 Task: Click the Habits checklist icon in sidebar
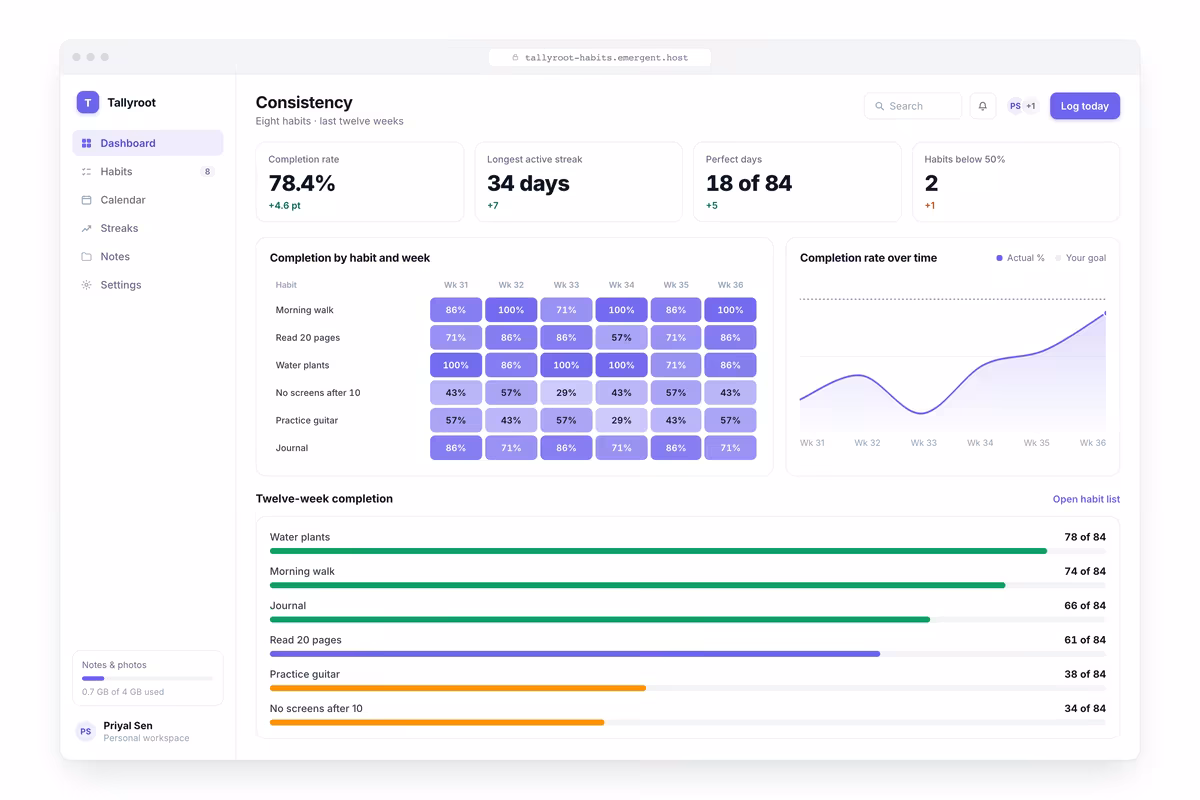(86, 172)
